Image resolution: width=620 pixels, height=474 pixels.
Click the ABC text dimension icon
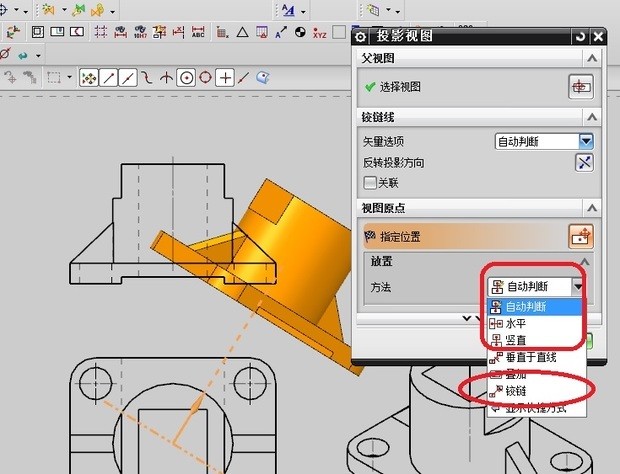click(198, 32)
